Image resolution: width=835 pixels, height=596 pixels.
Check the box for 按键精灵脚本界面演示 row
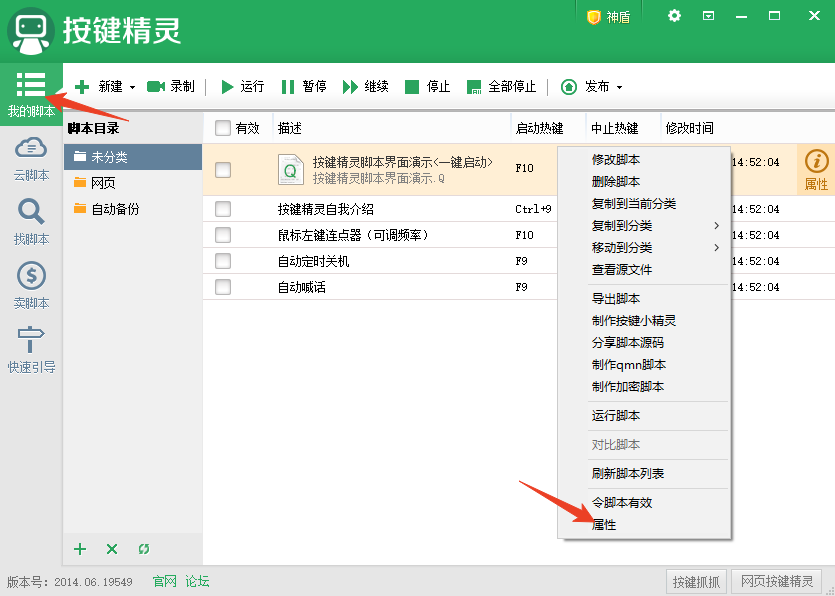[x=223, y=170]
